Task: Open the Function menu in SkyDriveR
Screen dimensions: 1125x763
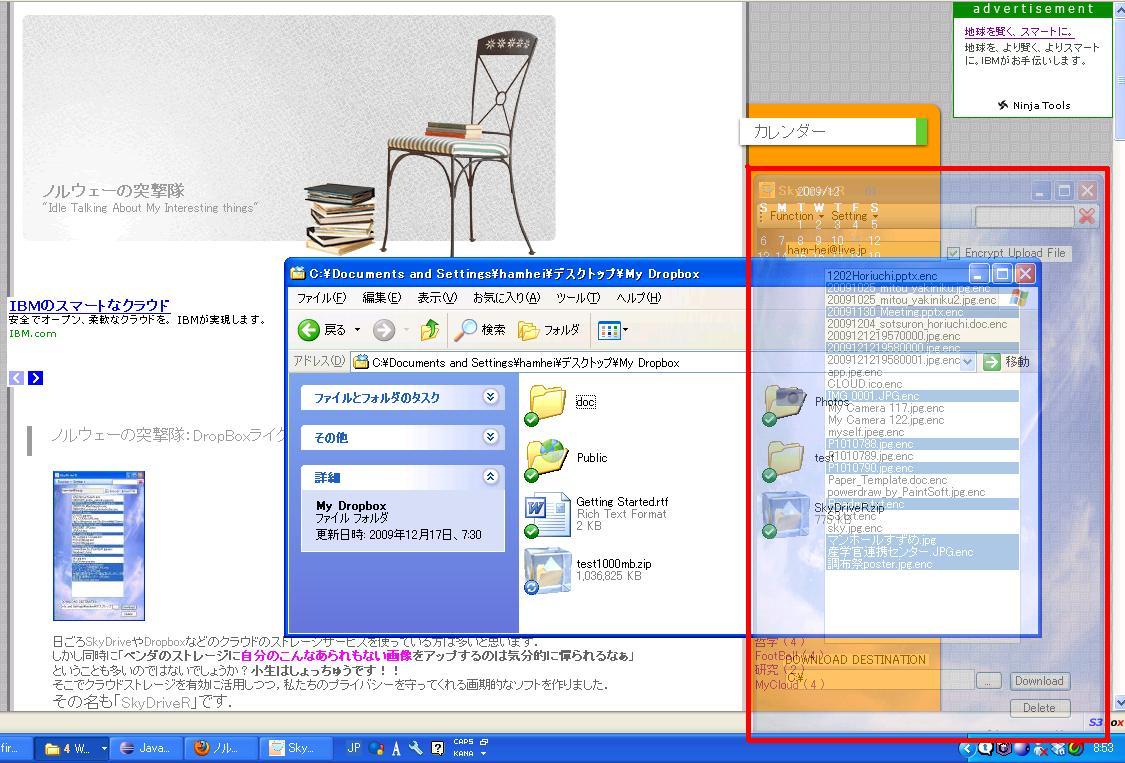Action: [x=796, y=215]
